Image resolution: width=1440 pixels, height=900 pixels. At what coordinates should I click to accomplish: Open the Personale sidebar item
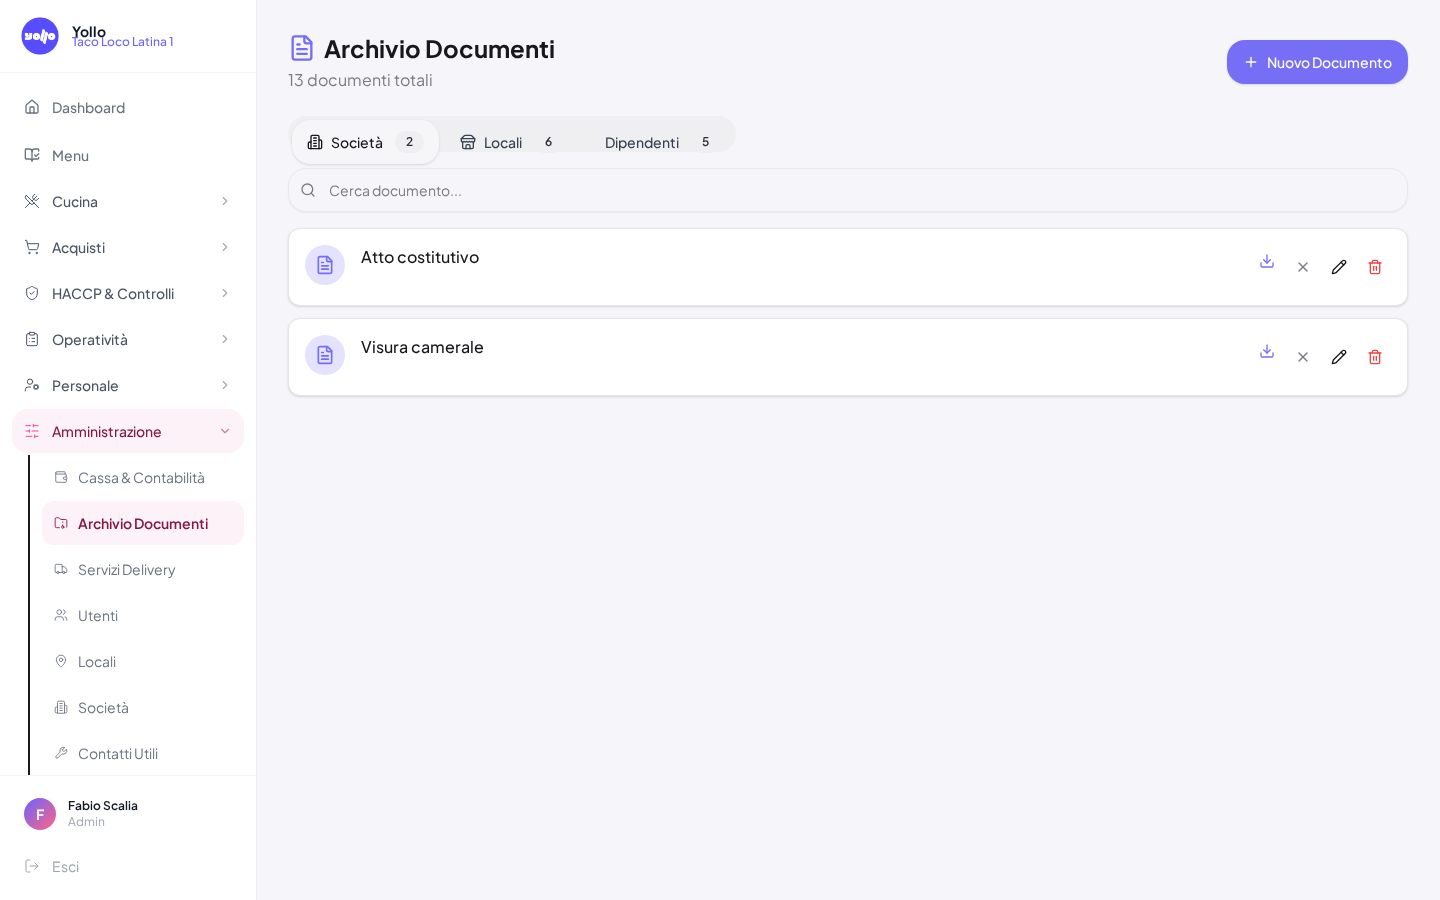(128, 385)
